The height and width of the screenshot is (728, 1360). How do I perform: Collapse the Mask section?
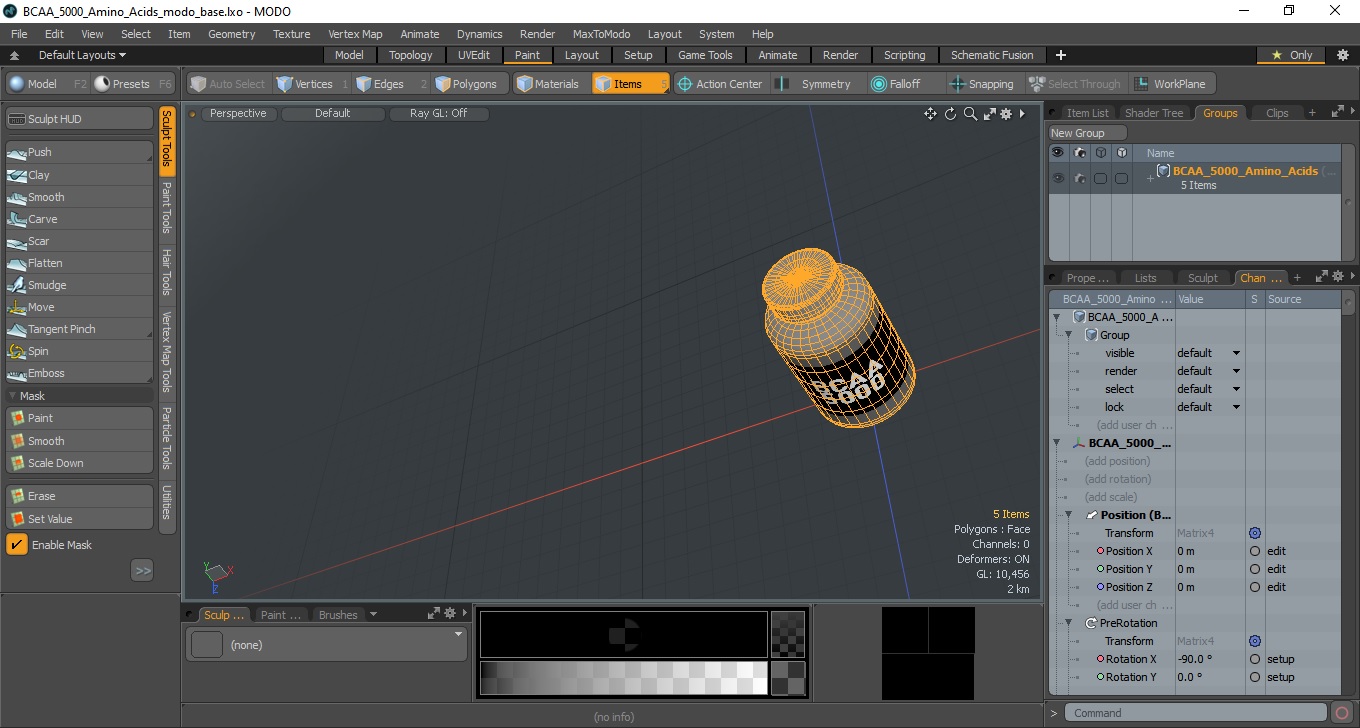pyautogui.click(x=12, y=396)
